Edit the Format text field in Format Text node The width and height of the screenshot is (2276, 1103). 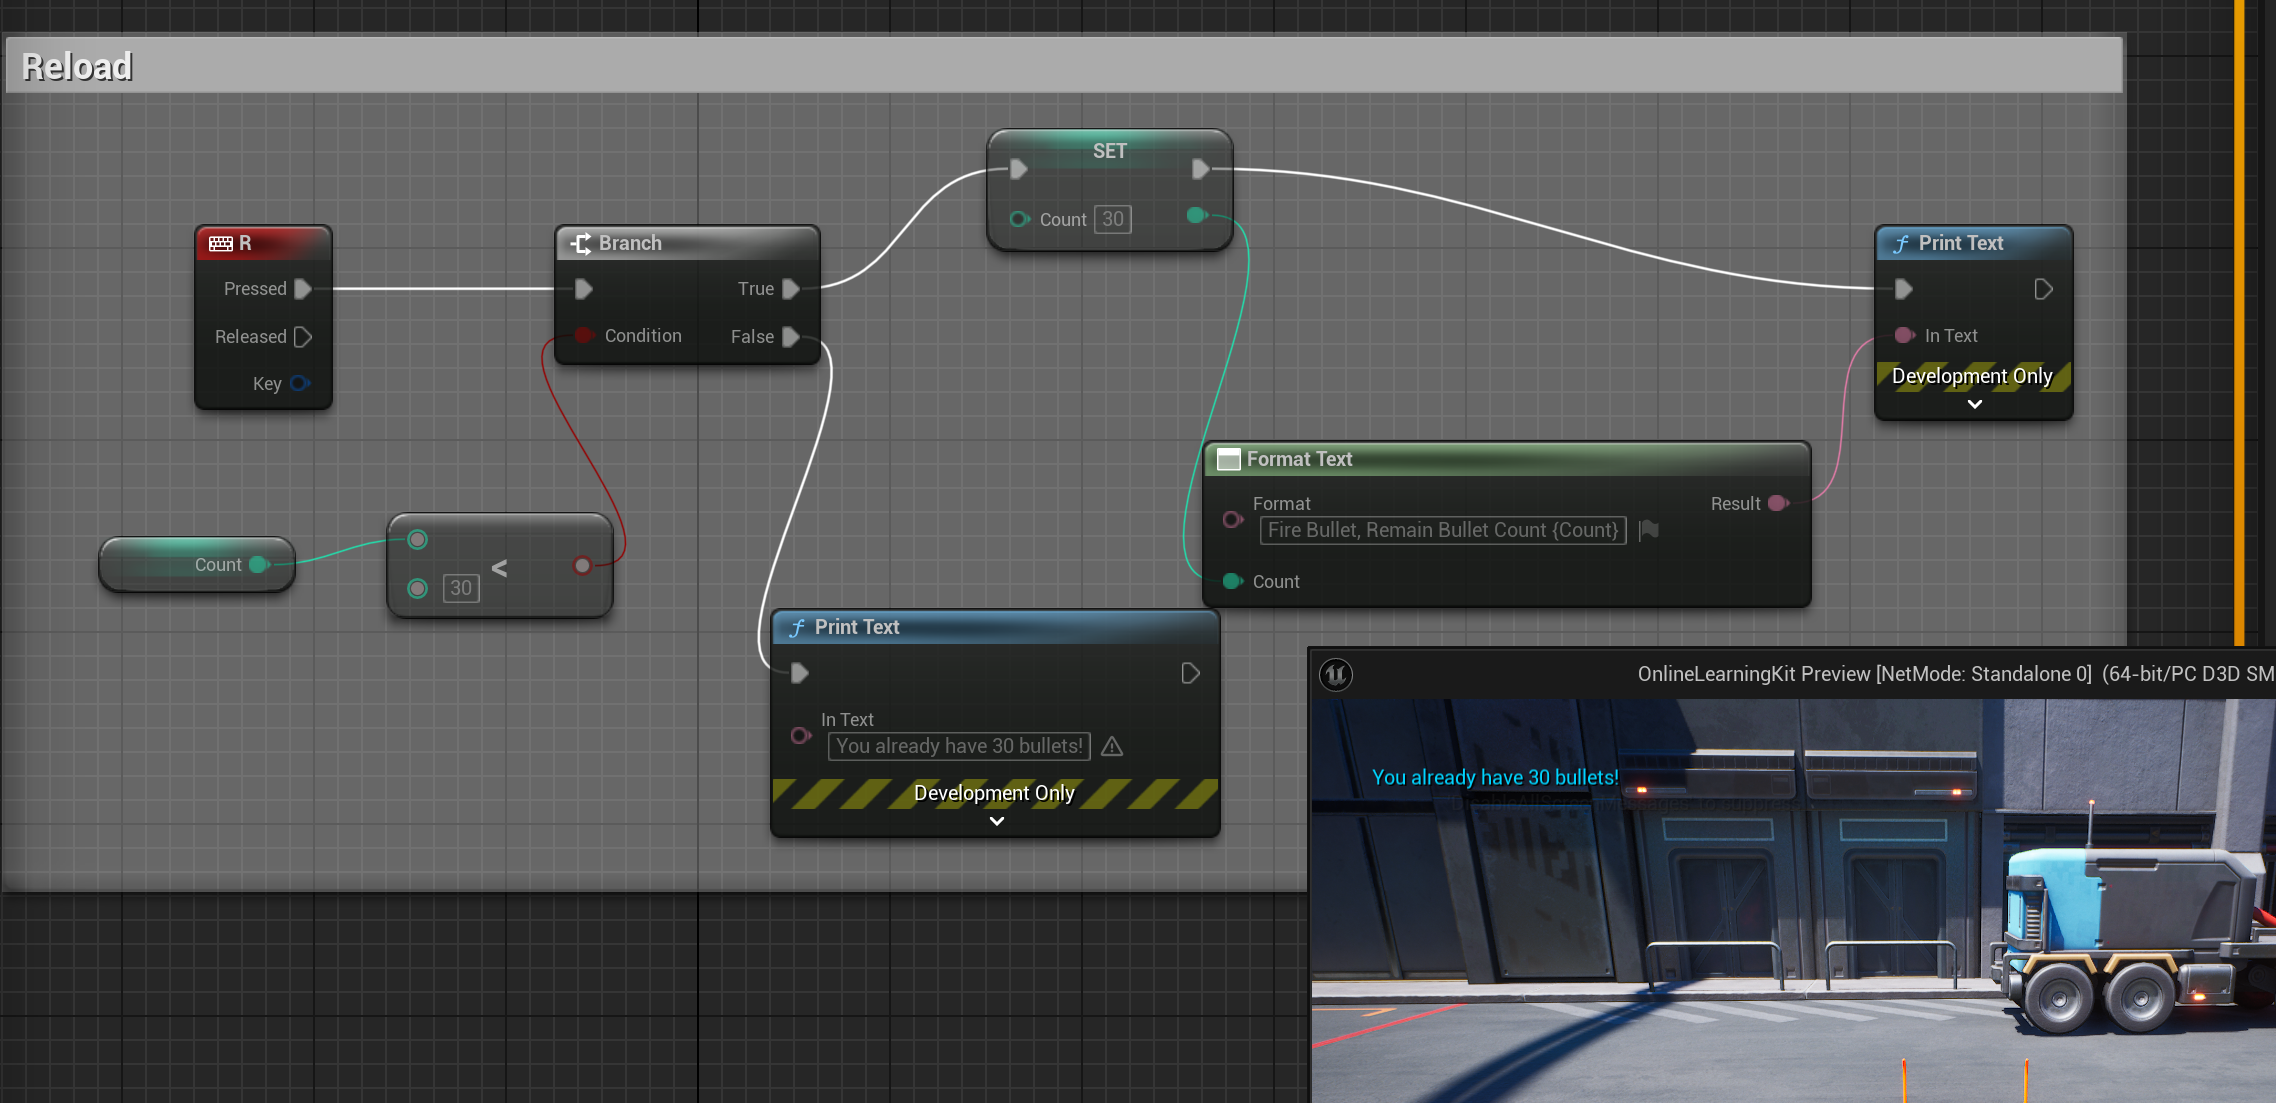[x=1442, y=530]
